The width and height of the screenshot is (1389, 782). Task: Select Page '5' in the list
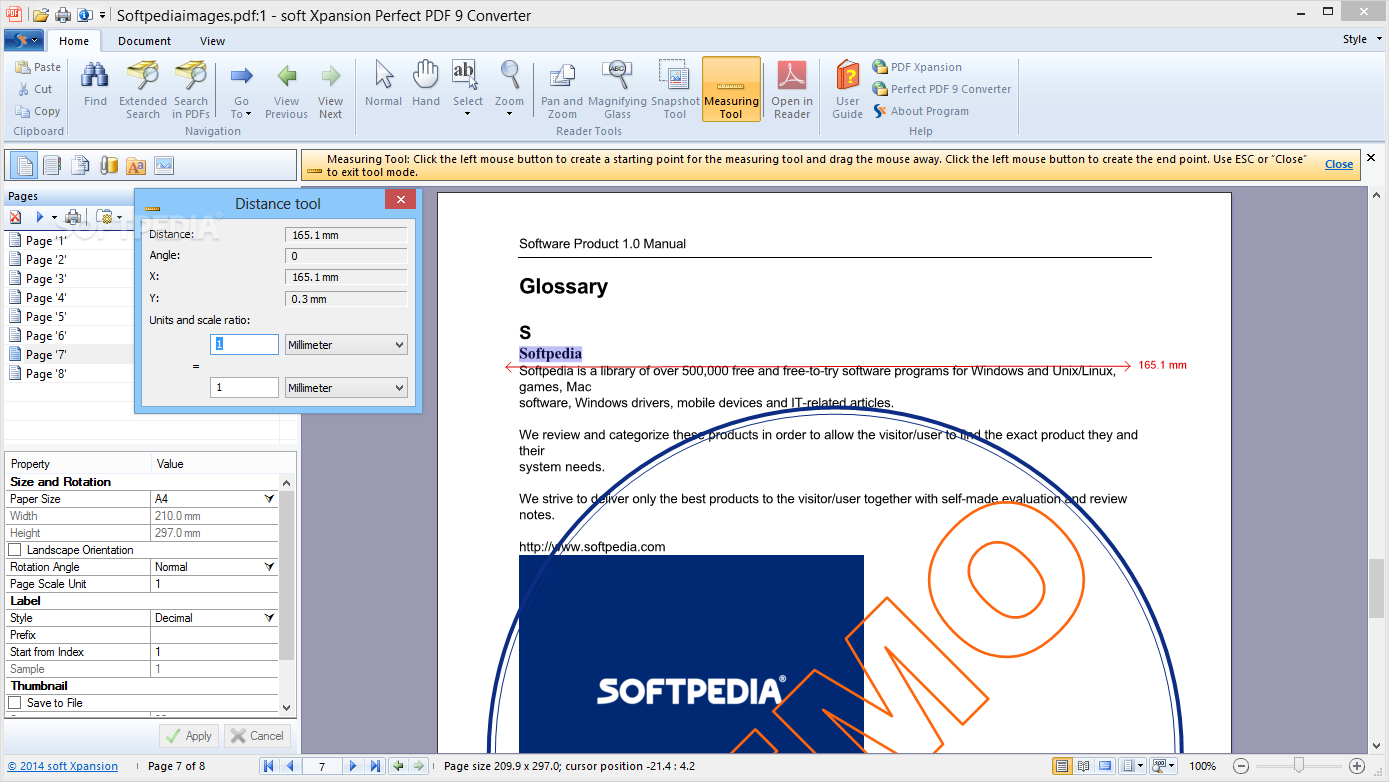coord(46,317)
